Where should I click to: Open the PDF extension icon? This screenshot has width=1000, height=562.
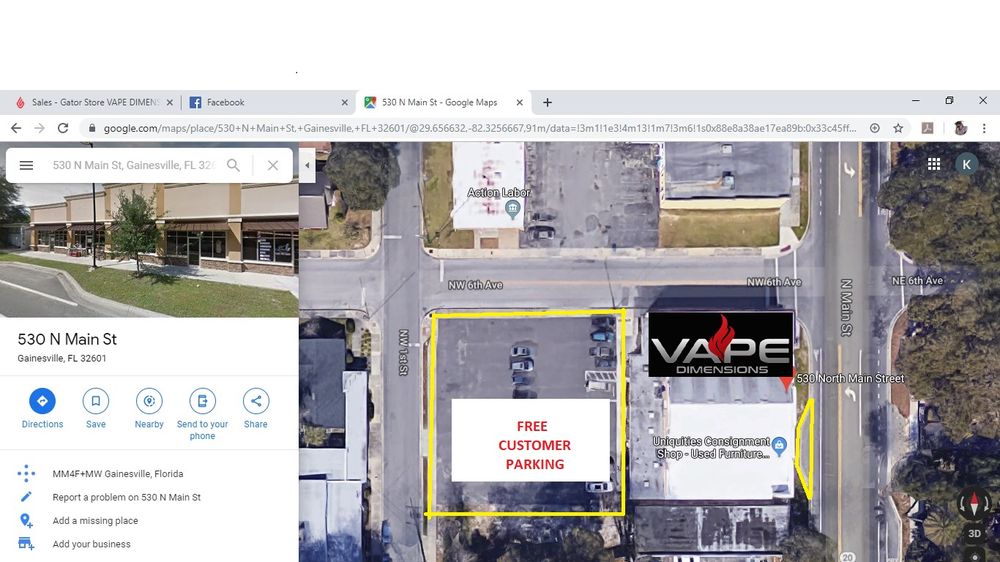tap(927, 128)
